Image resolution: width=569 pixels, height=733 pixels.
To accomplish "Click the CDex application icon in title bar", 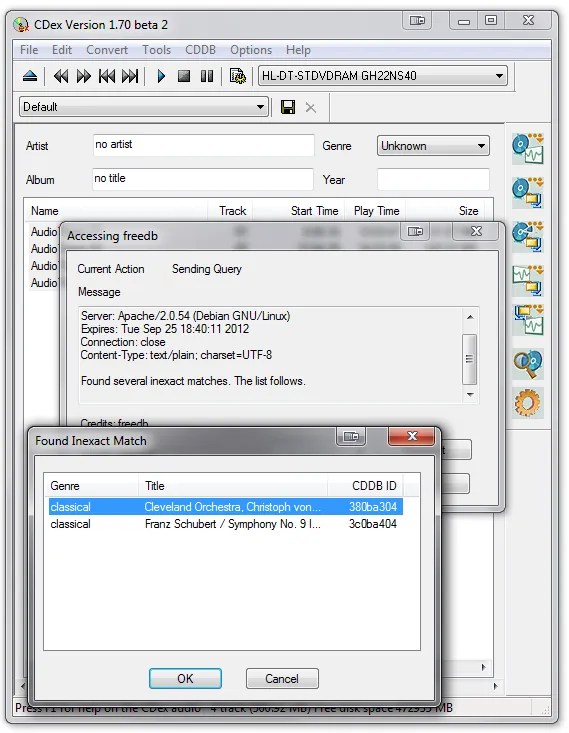I will [21, 24].
